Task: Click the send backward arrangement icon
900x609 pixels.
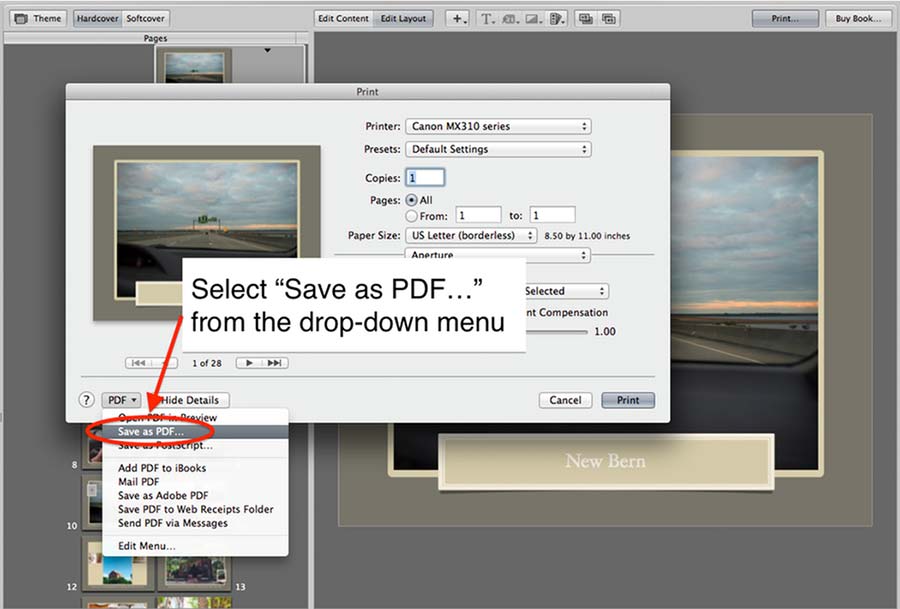Action: [608, 18]
